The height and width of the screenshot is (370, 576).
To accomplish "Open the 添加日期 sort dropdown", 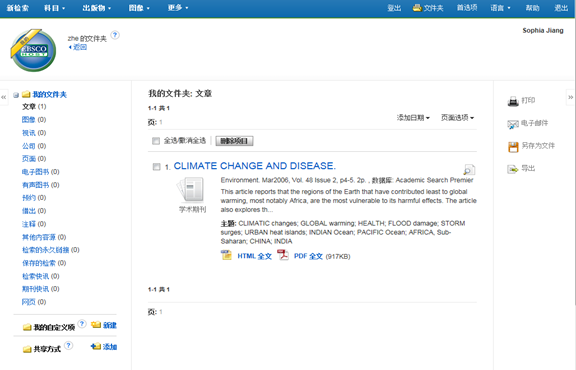I will point(413,118).
